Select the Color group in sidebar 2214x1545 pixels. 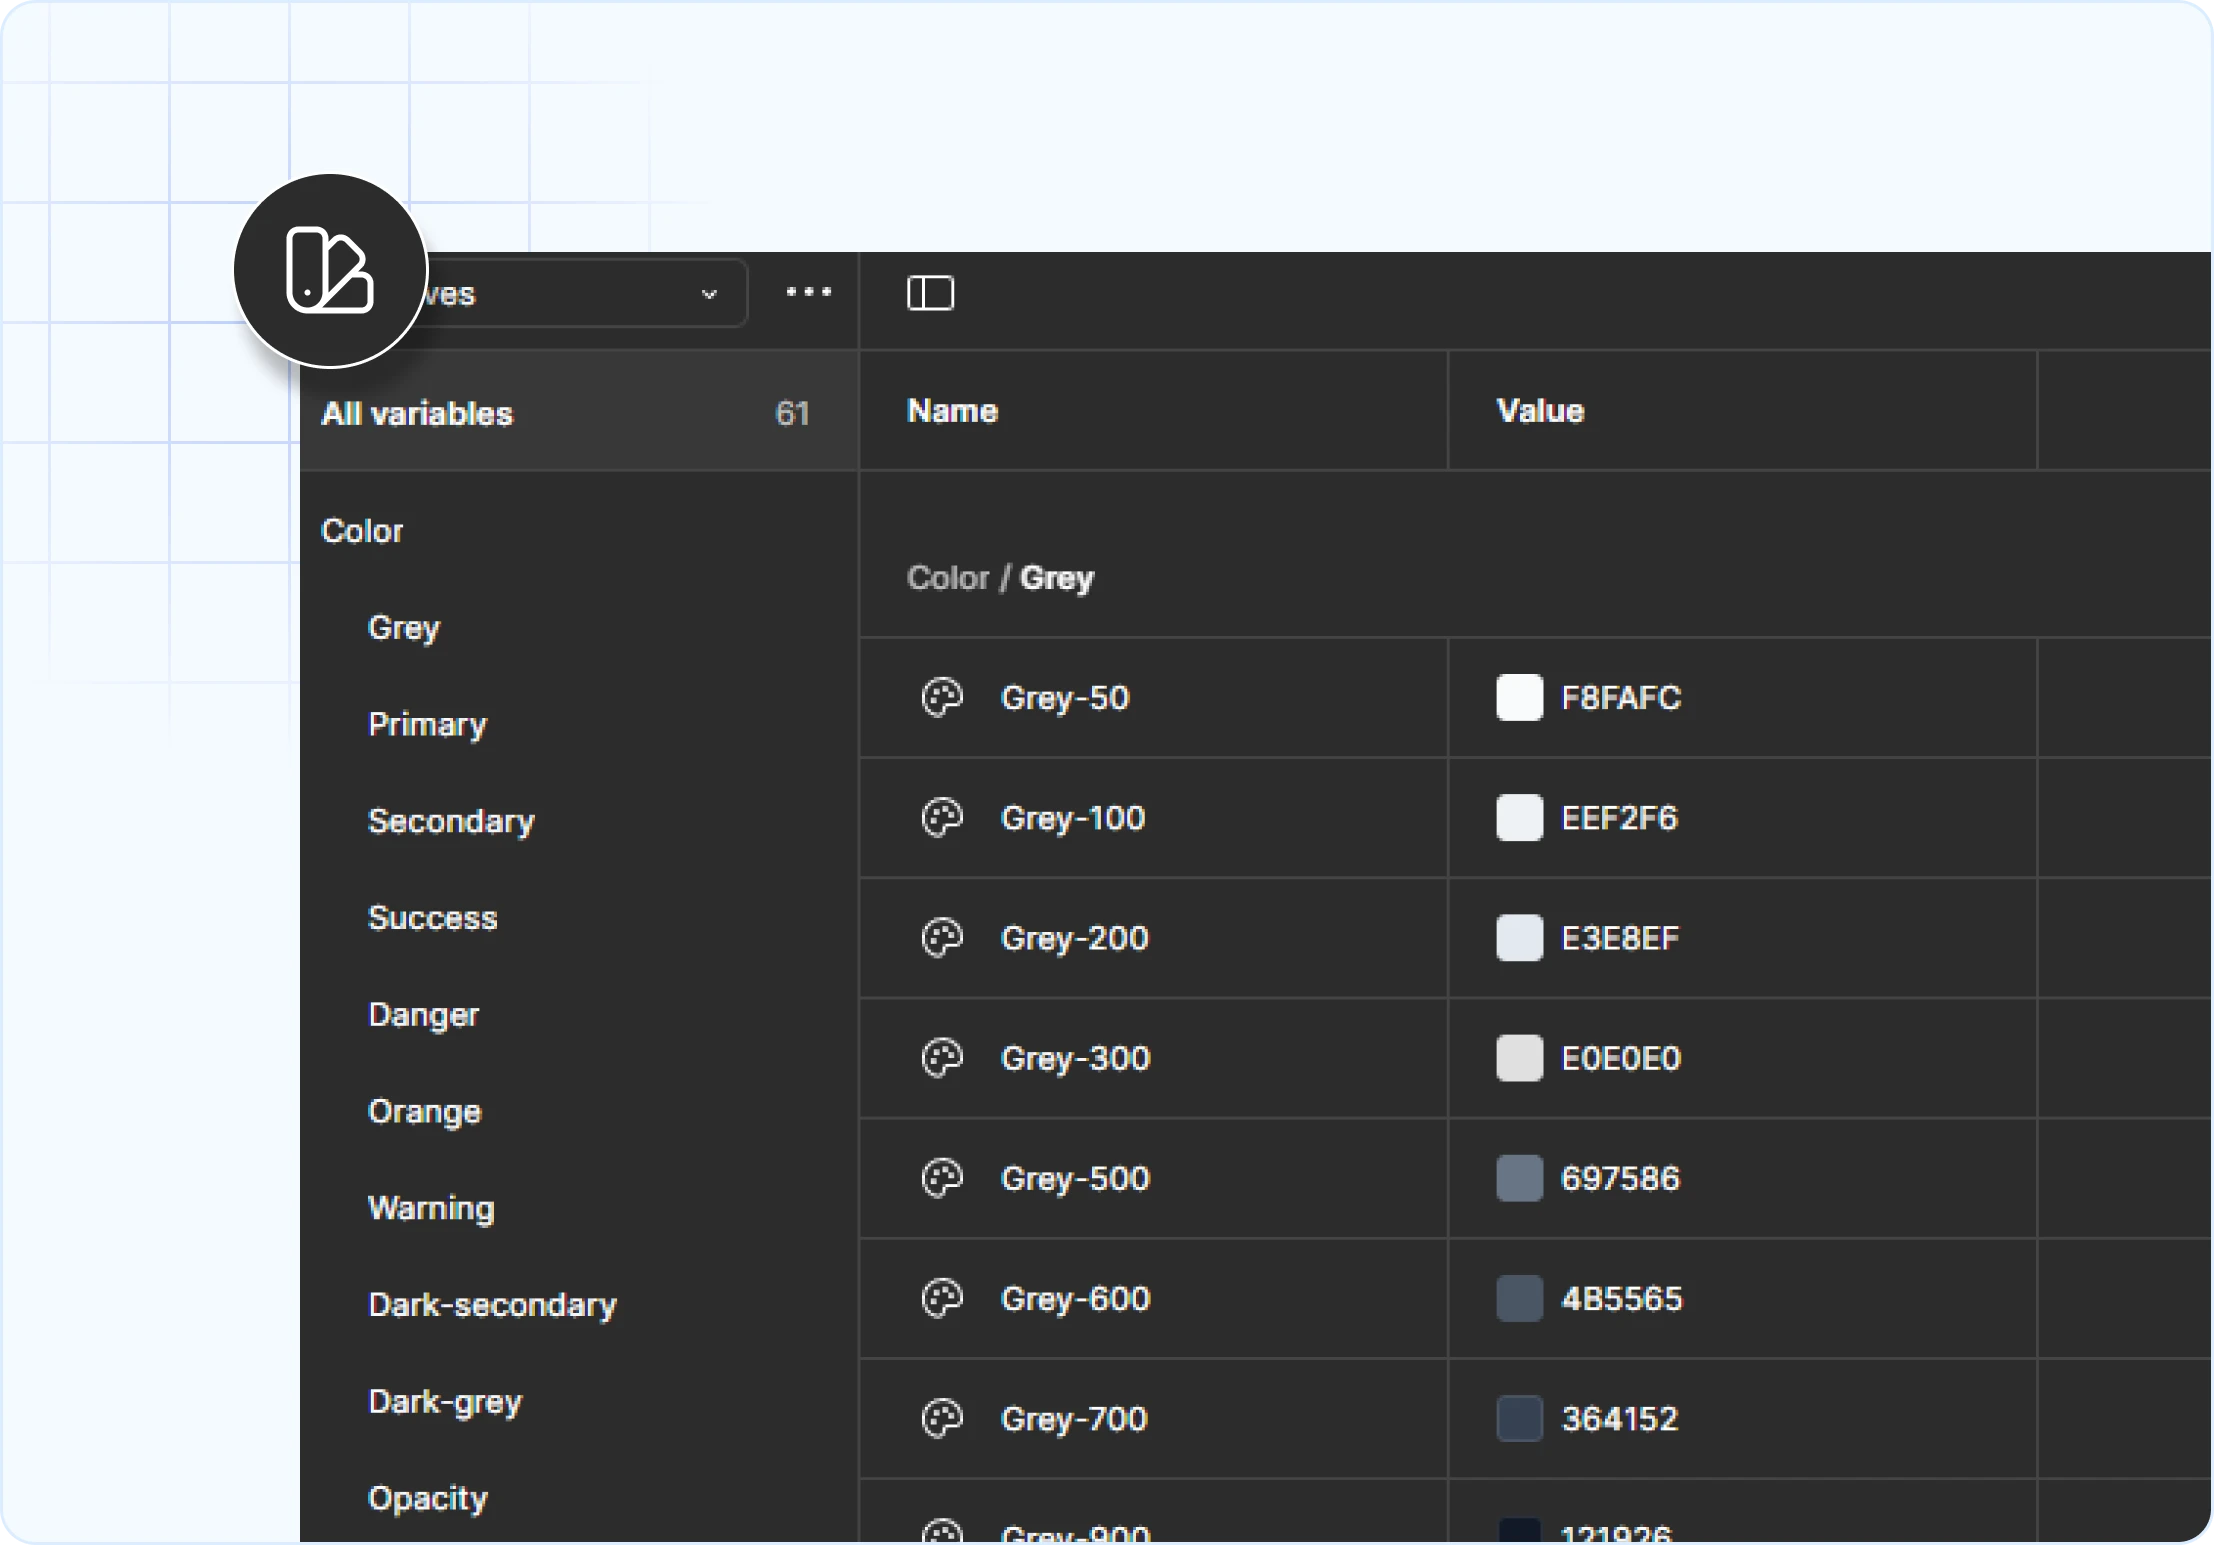point(362,531)
